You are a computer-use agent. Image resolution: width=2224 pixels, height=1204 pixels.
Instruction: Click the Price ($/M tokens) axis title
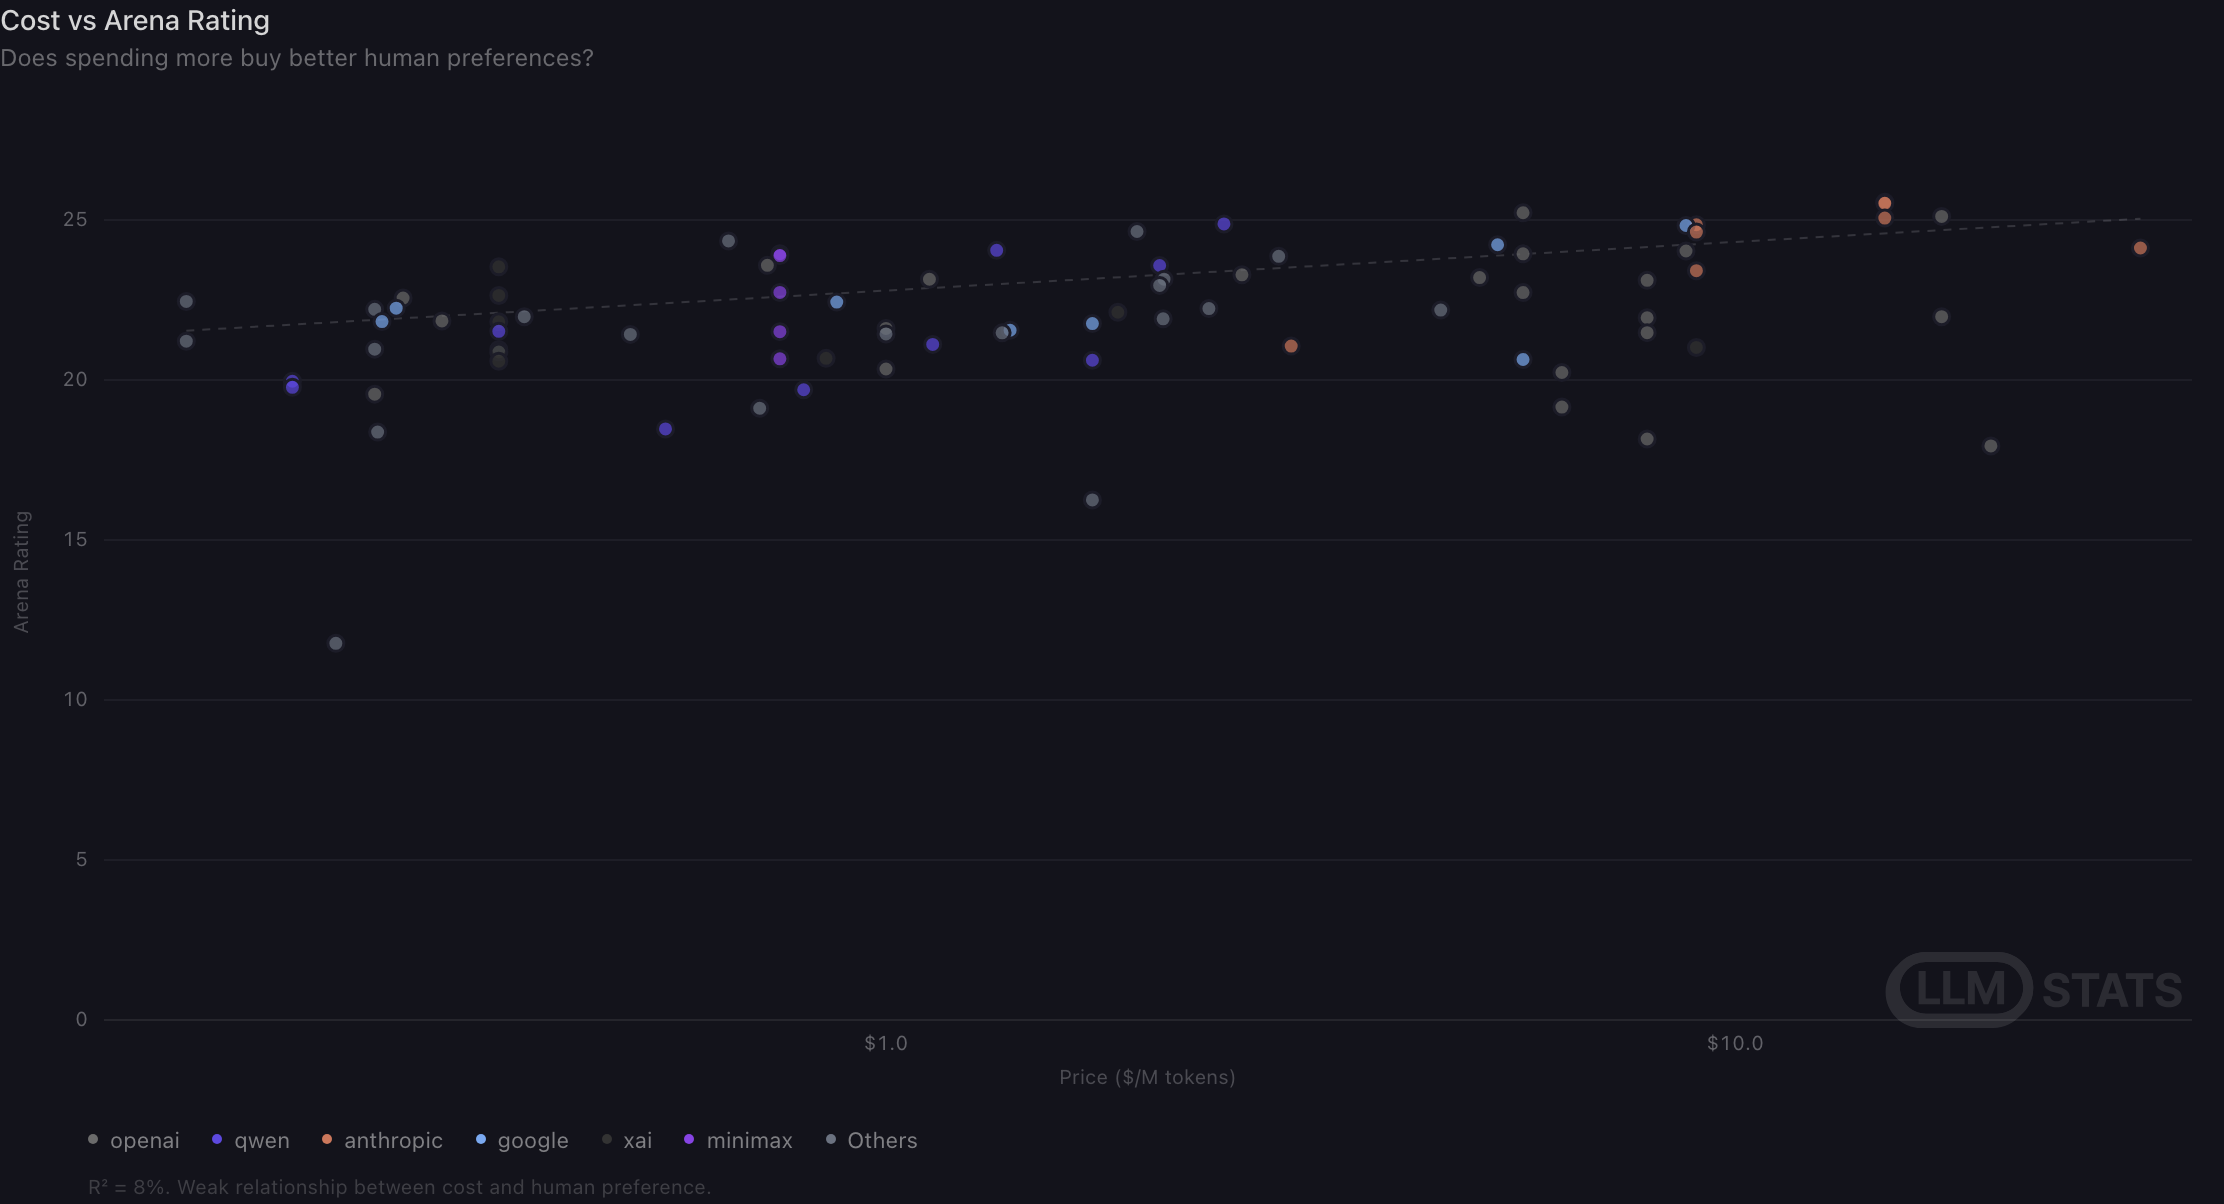tap(1147, 1077)
